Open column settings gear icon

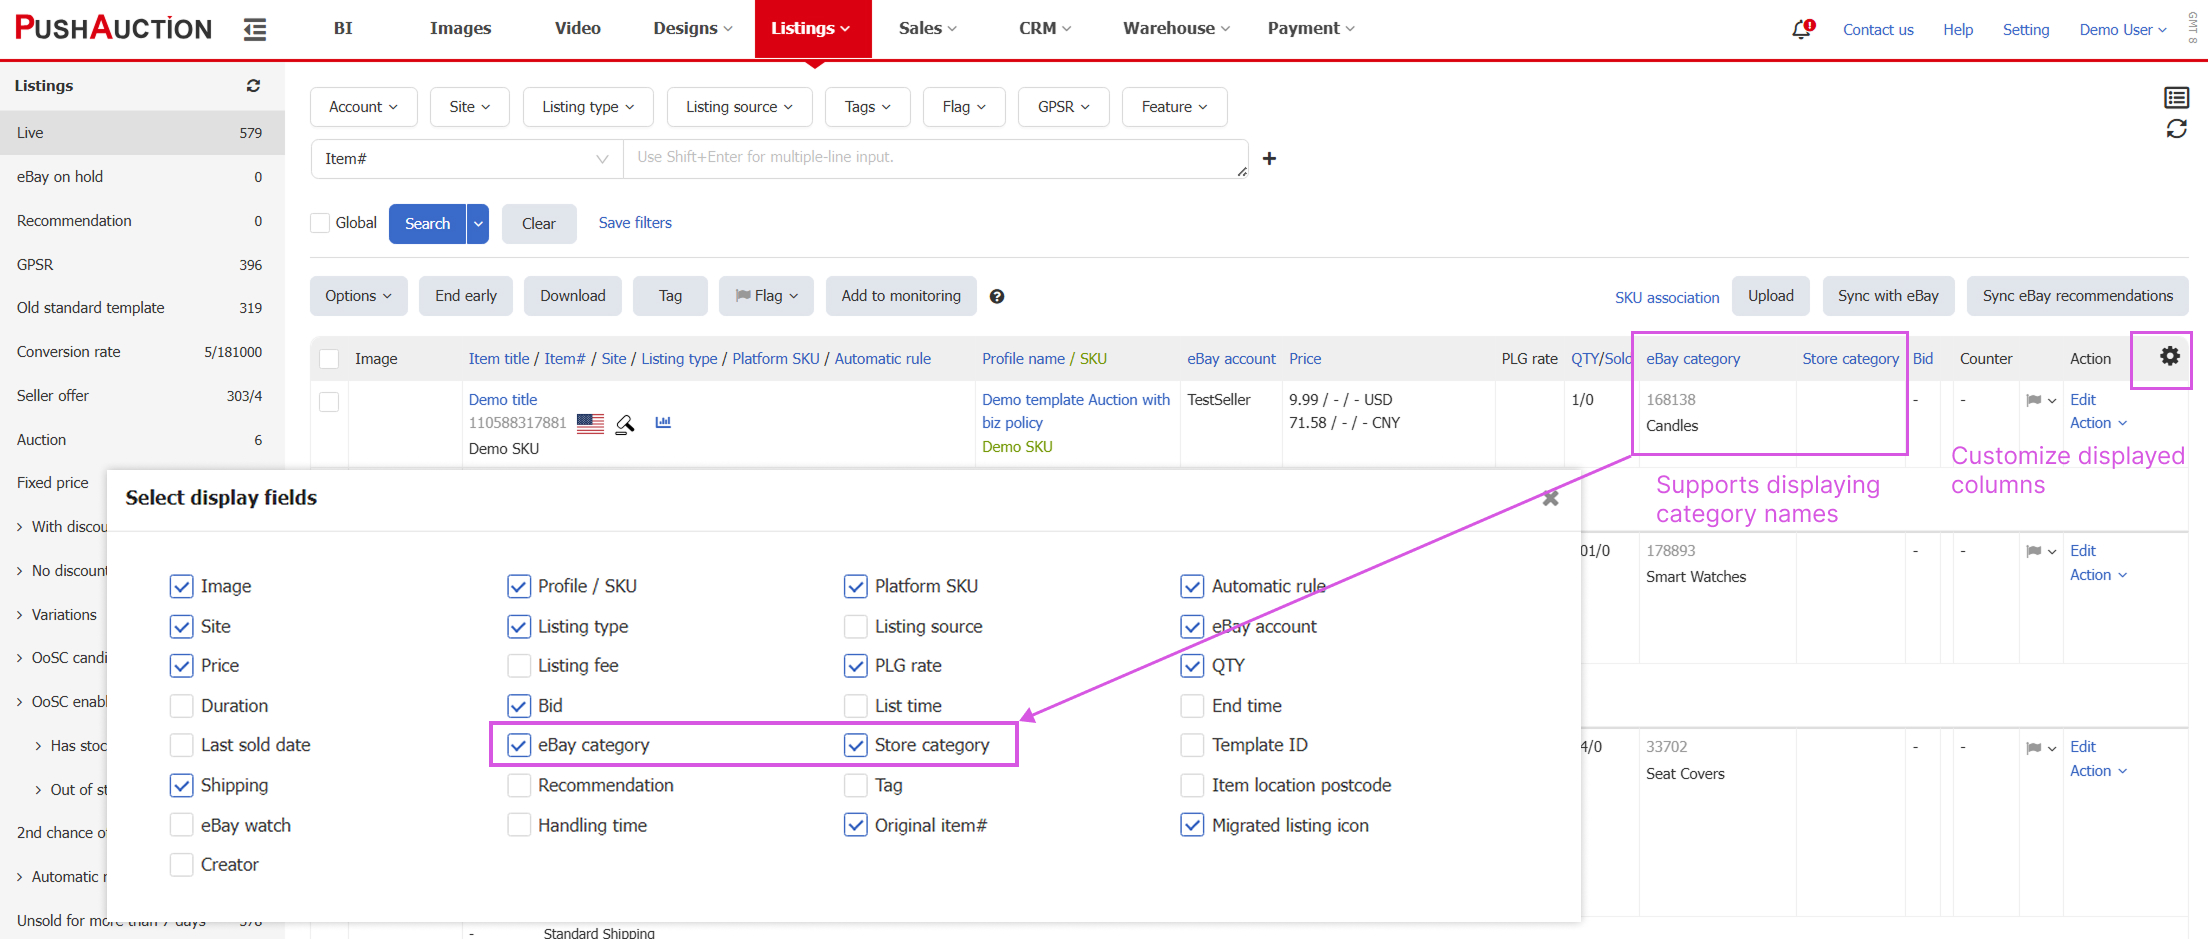(2169, 357)
